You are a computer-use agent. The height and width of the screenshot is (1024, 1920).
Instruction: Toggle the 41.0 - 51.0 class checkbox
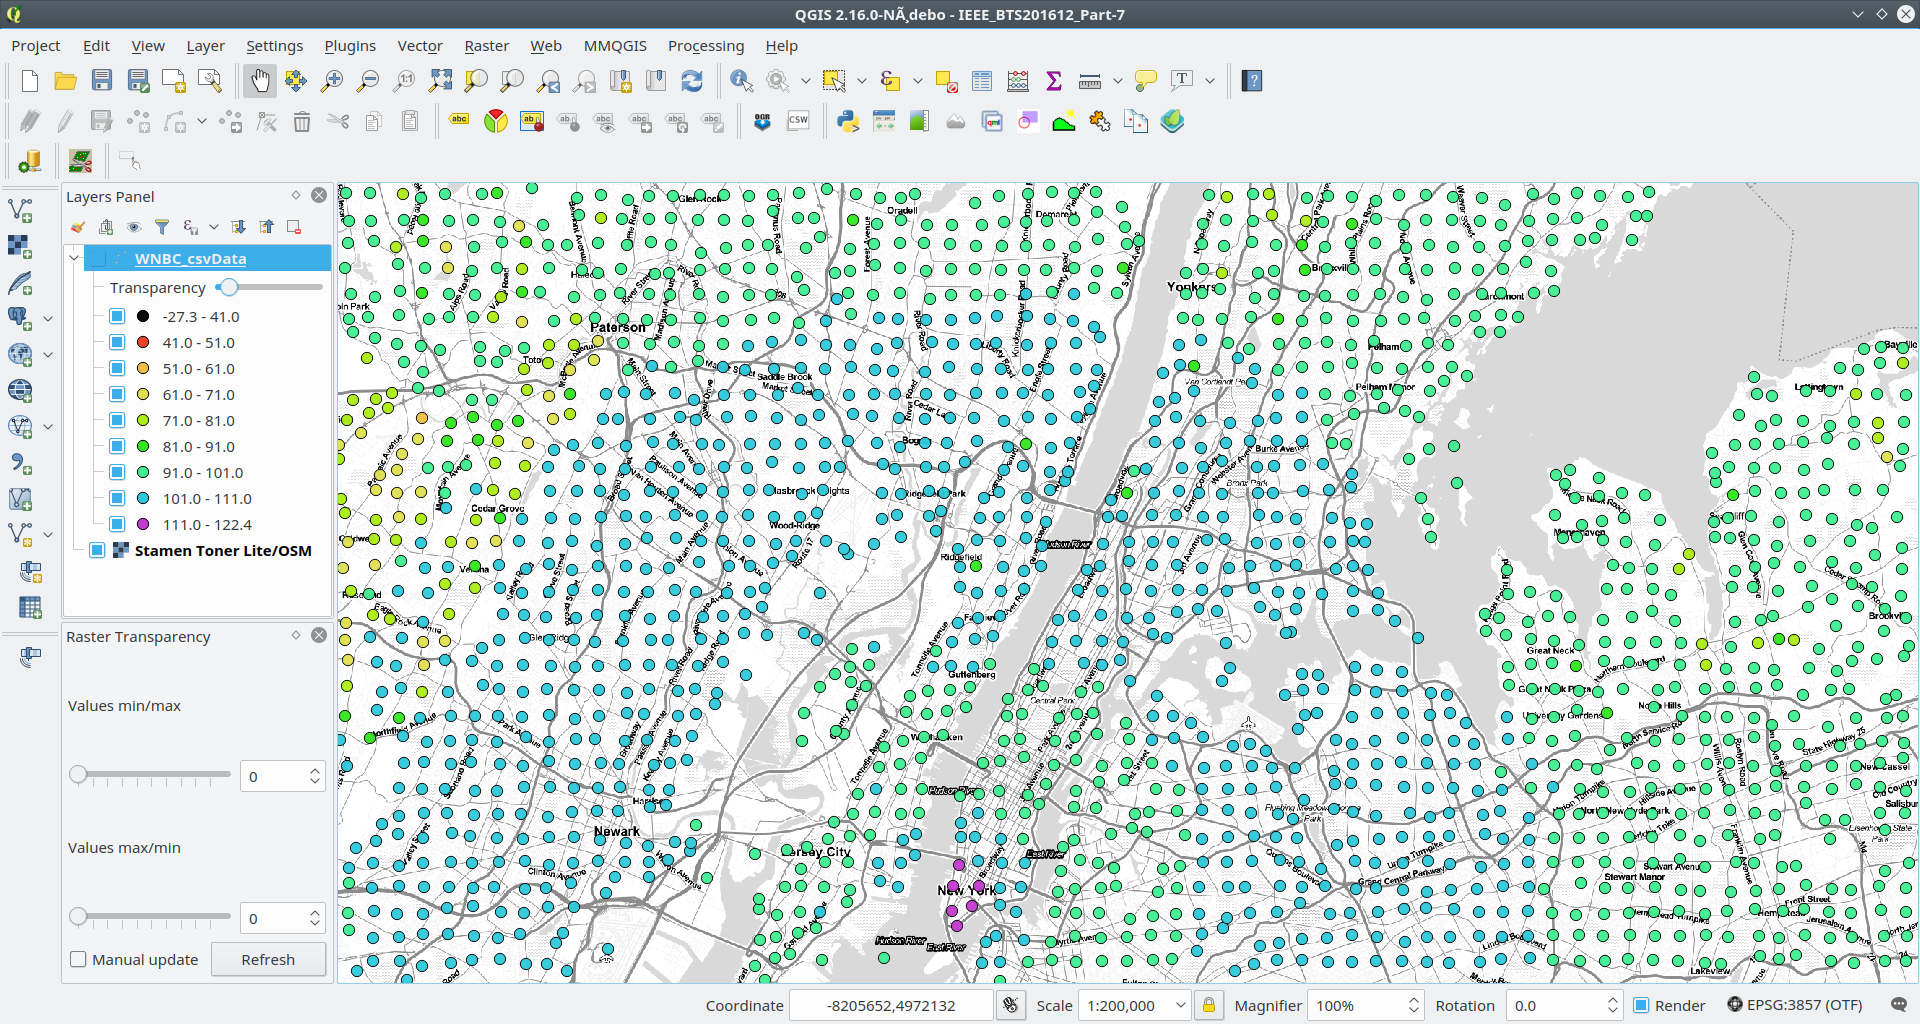[117, 342]
